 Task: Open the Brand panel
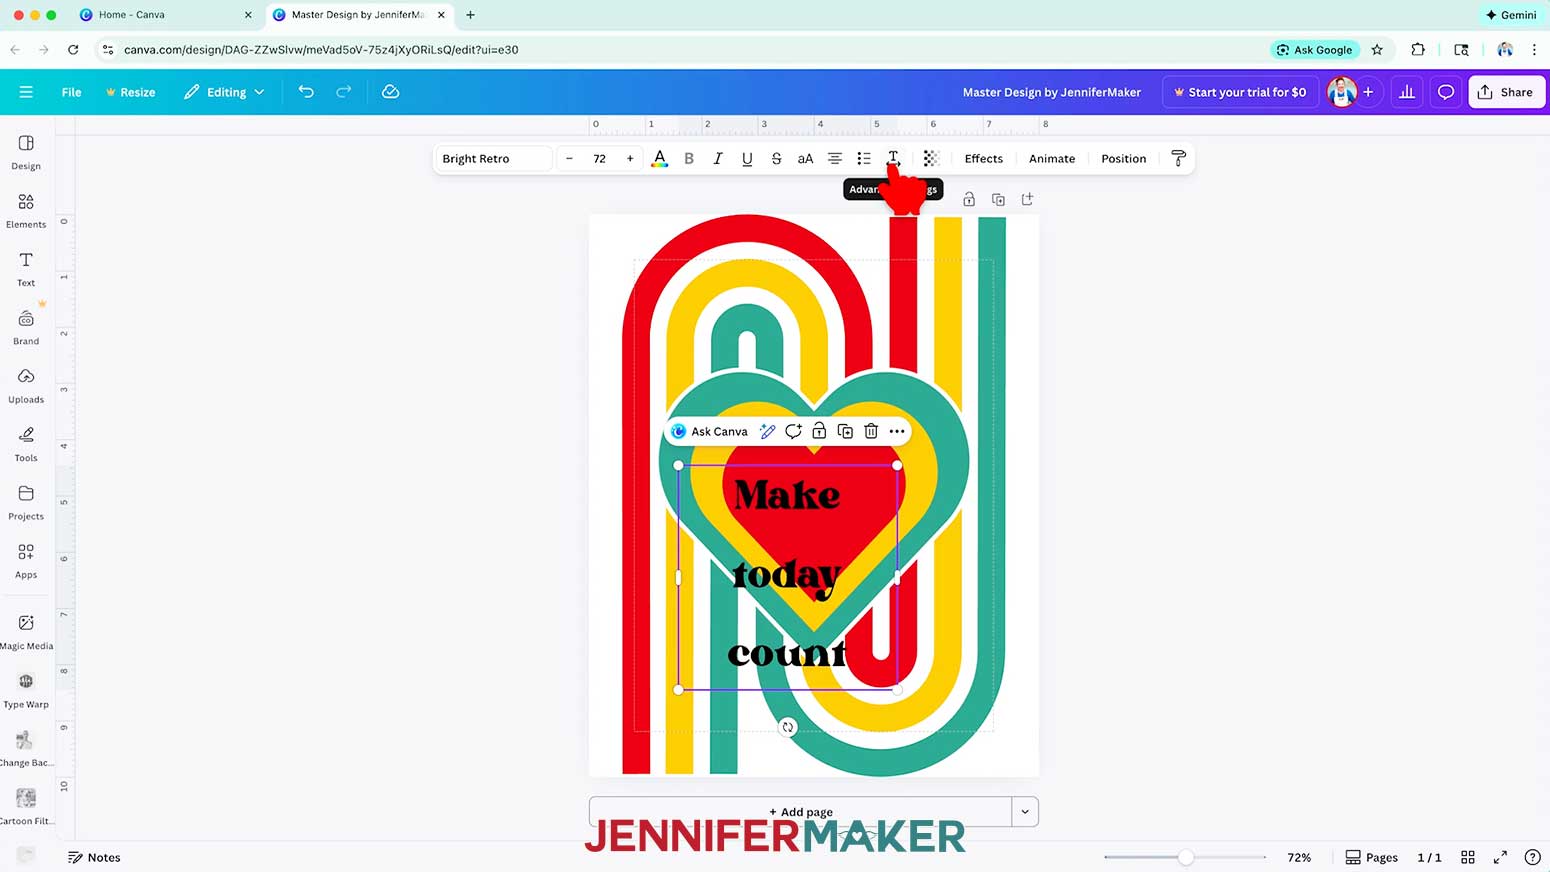tap(26, 327)
